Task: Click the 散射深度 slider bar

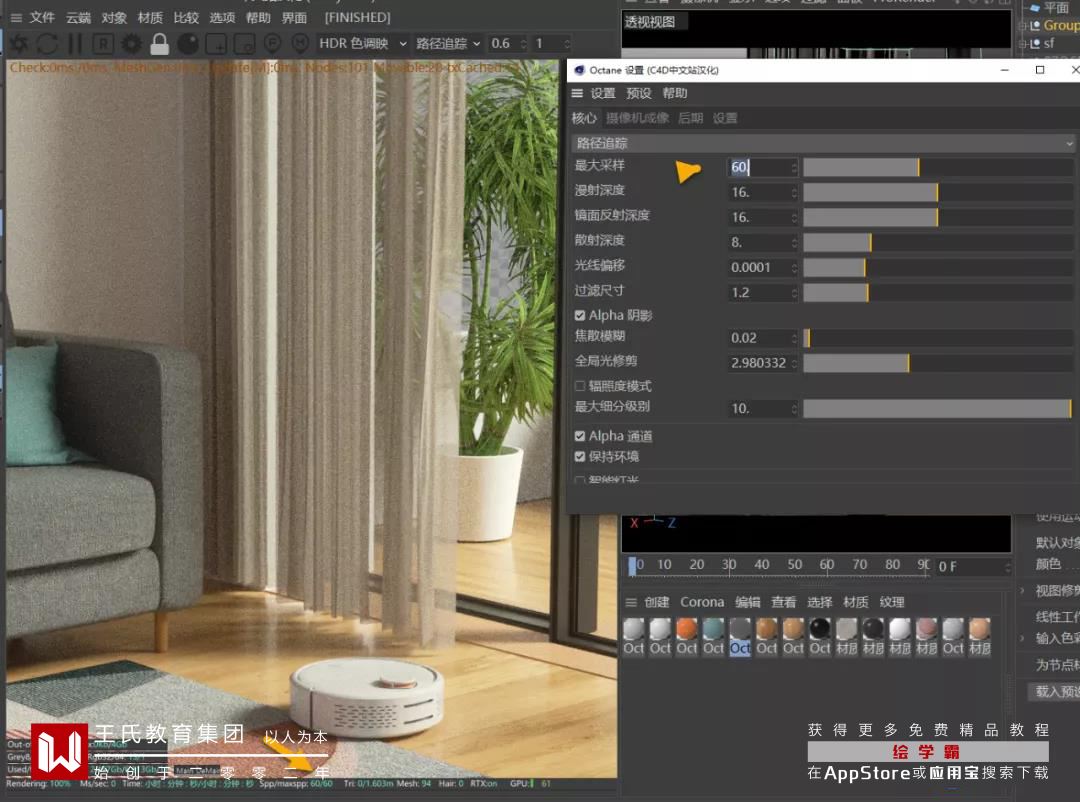Action: point(937,243)
